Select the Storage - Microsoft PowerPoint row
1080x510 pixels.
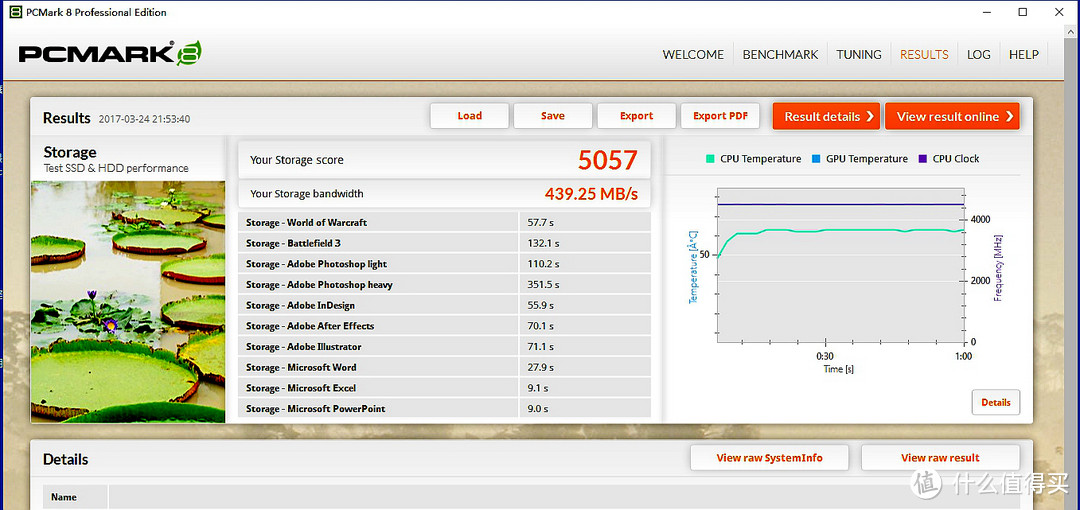point(444,409)
